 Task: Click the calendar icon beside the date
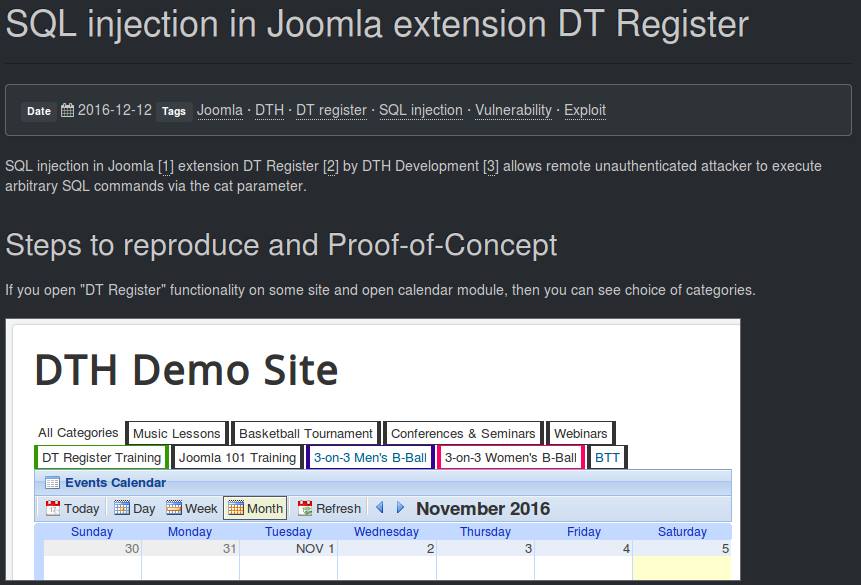pyautogui.click(x=68, y=110)
